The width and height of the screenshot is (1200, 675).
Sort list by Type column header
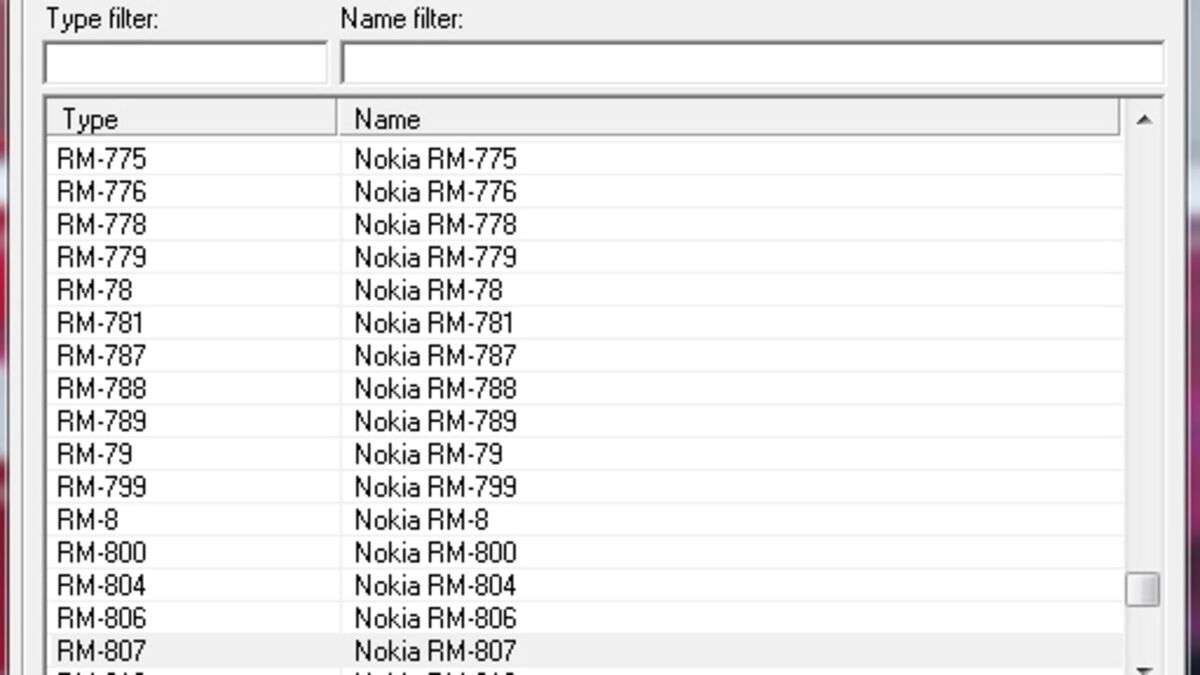191,119
